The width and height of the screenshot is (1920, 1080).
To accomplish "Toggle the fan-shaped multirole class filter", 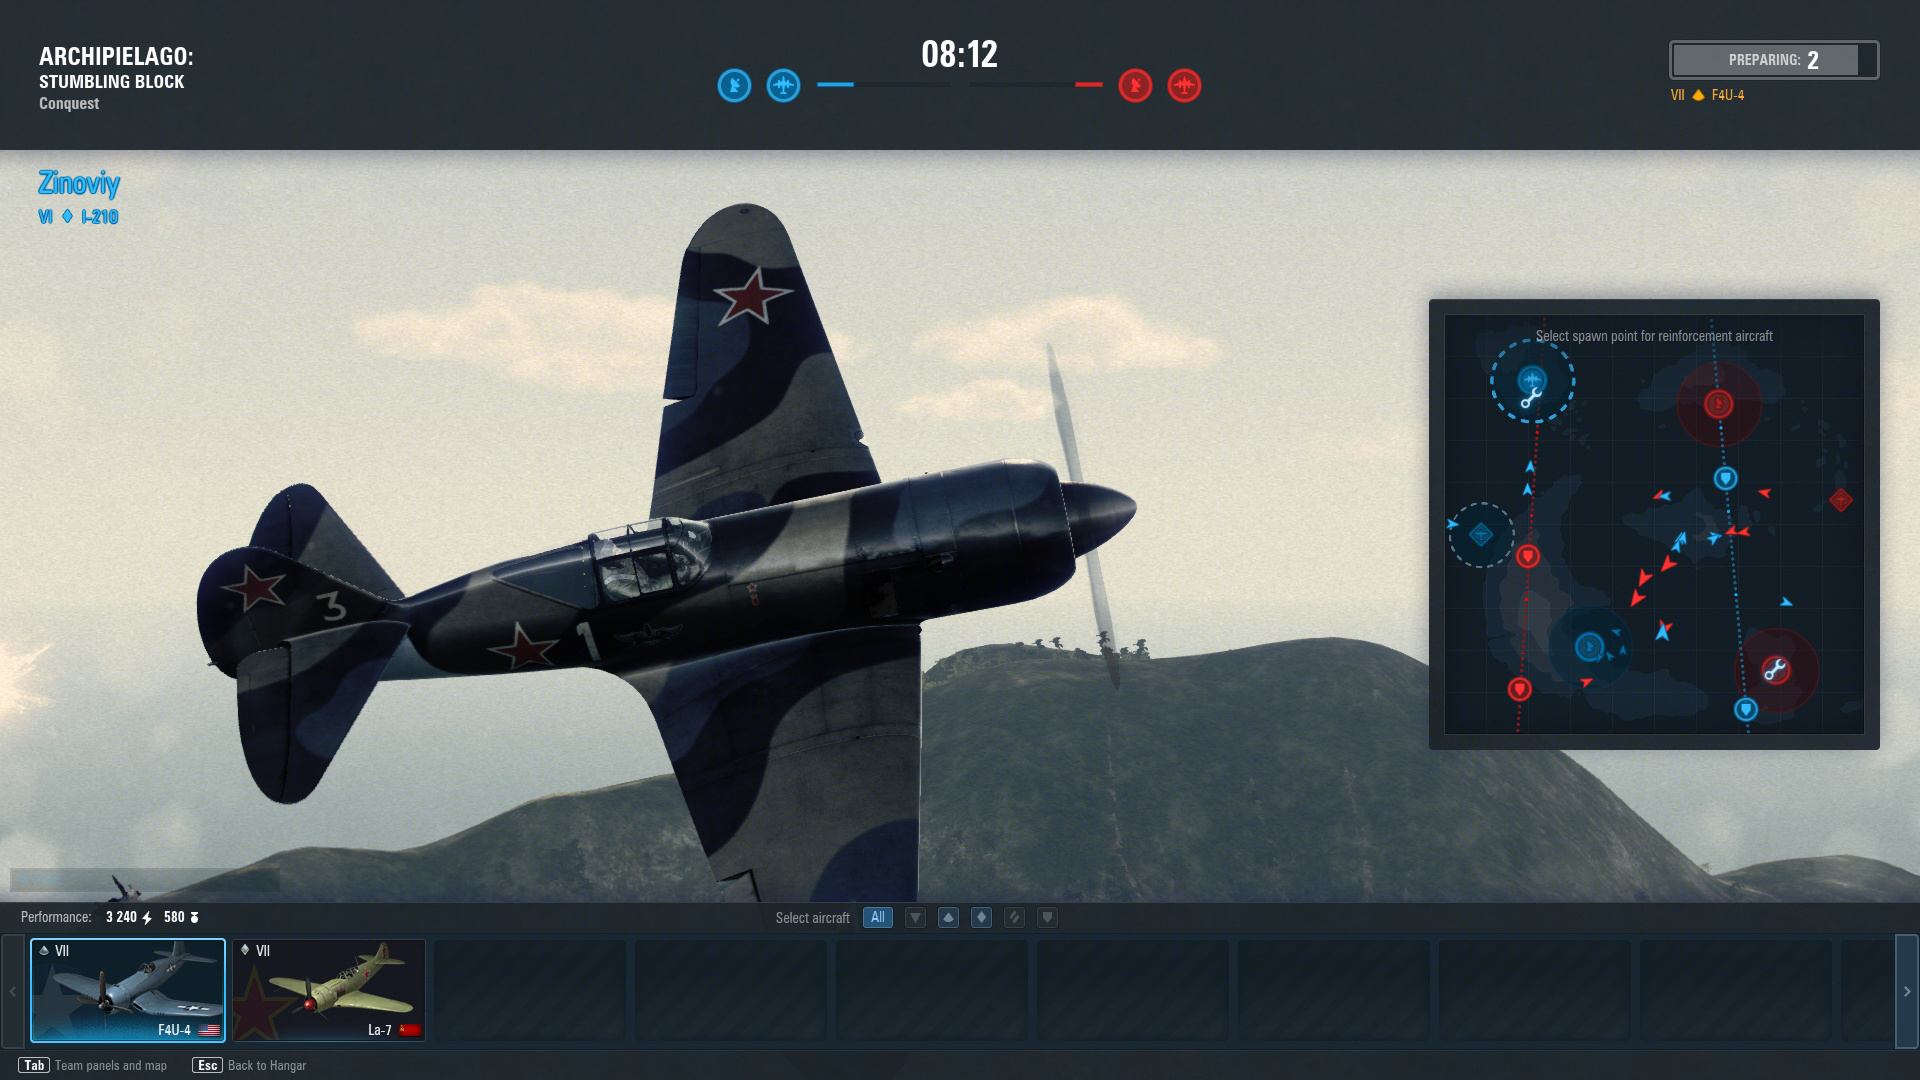I will click(948, 917).
